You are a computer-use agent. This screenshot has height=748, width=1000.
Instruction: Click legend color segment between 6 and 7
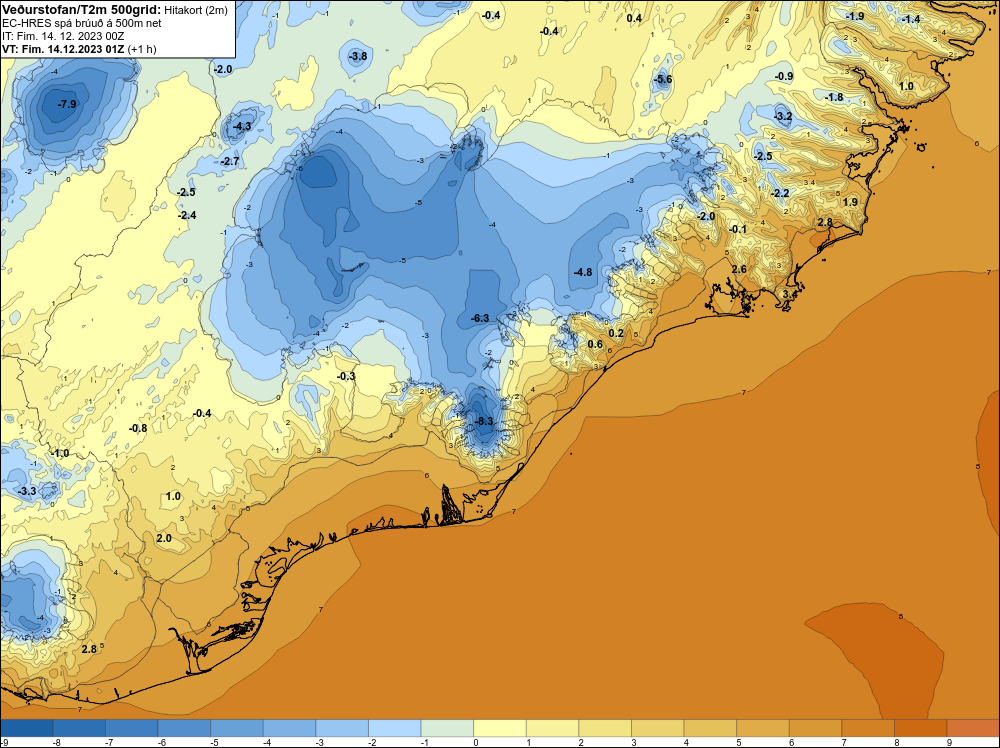tap(816, 728)
